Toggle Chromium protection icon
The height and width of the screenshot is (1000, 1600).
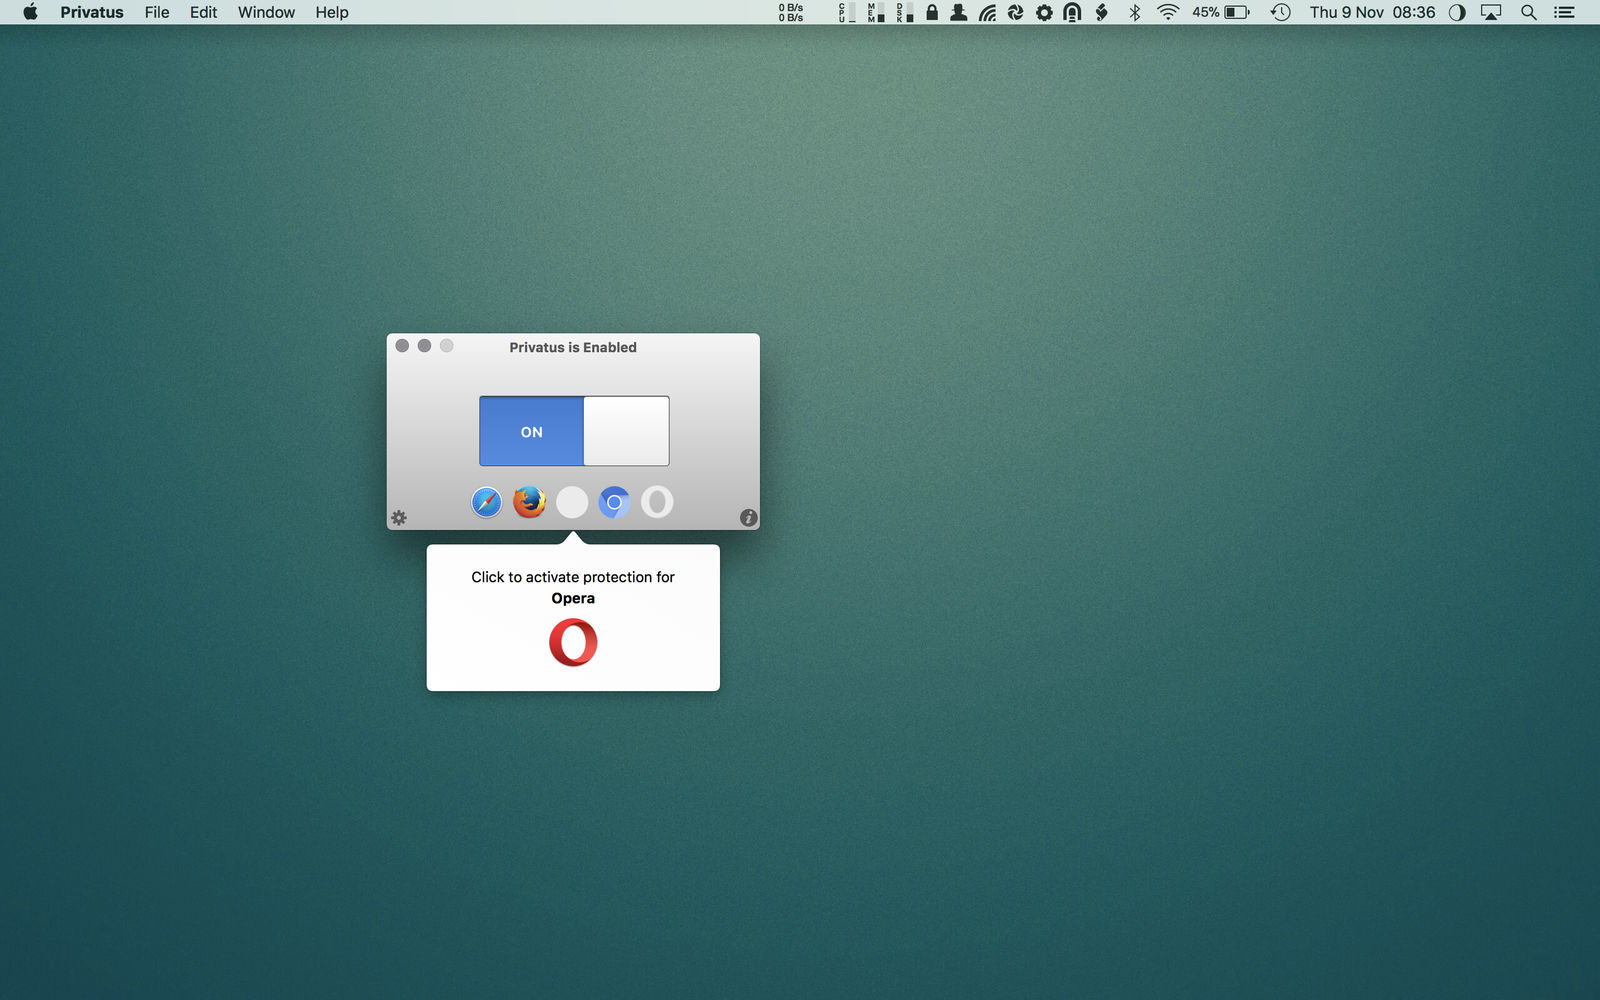coord(614,502)
